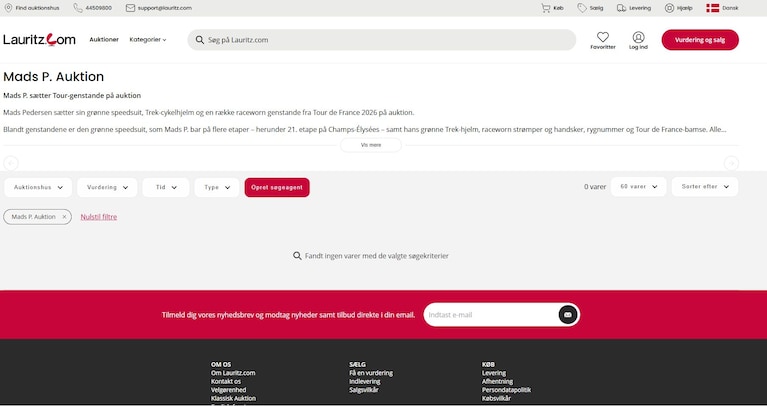
Task: Click the previous carousel arrow
Action: 11,163
